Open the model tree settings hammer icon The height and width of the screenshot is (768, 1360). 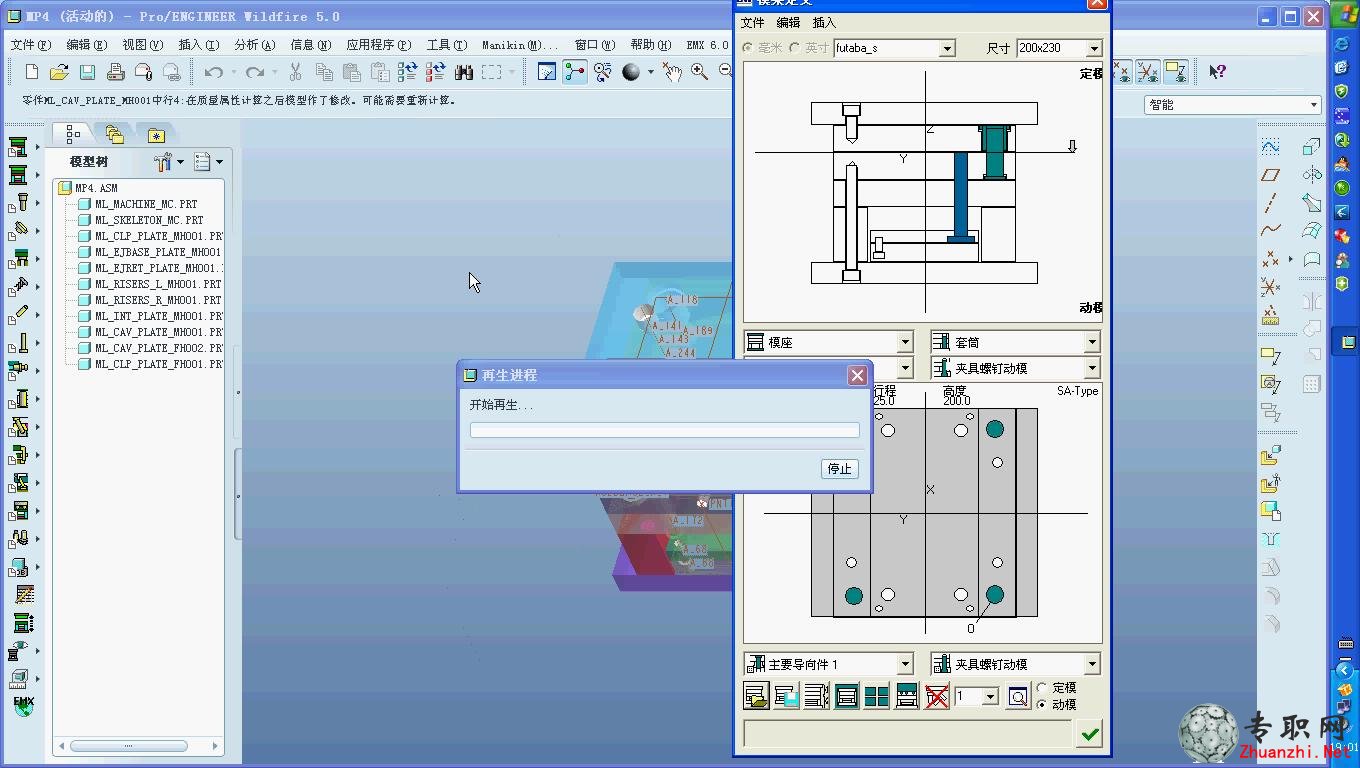pos(163,162)
